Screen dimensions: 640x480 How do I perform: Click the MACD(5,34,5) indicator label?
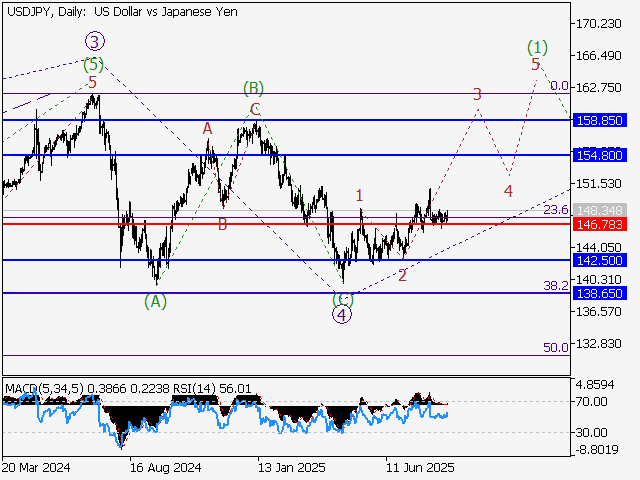point(43,387)
